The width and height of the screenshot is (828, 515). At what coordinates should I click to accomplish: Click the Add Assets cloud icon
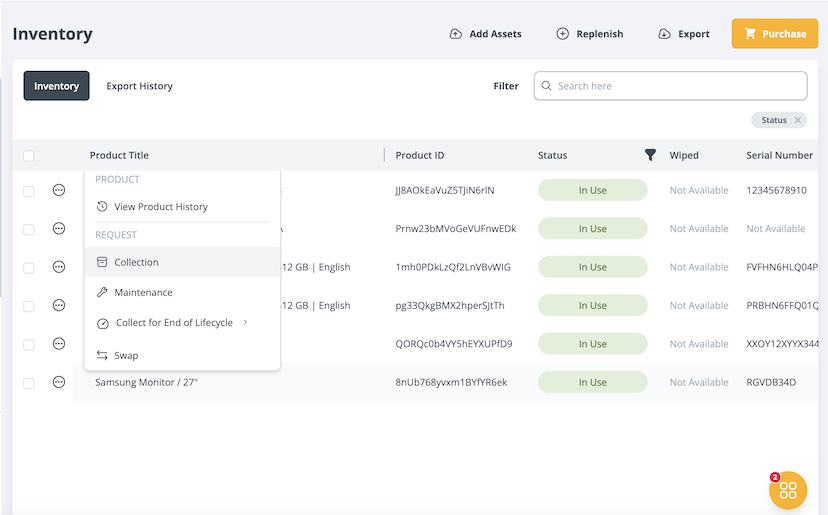(x=456, y=34)
